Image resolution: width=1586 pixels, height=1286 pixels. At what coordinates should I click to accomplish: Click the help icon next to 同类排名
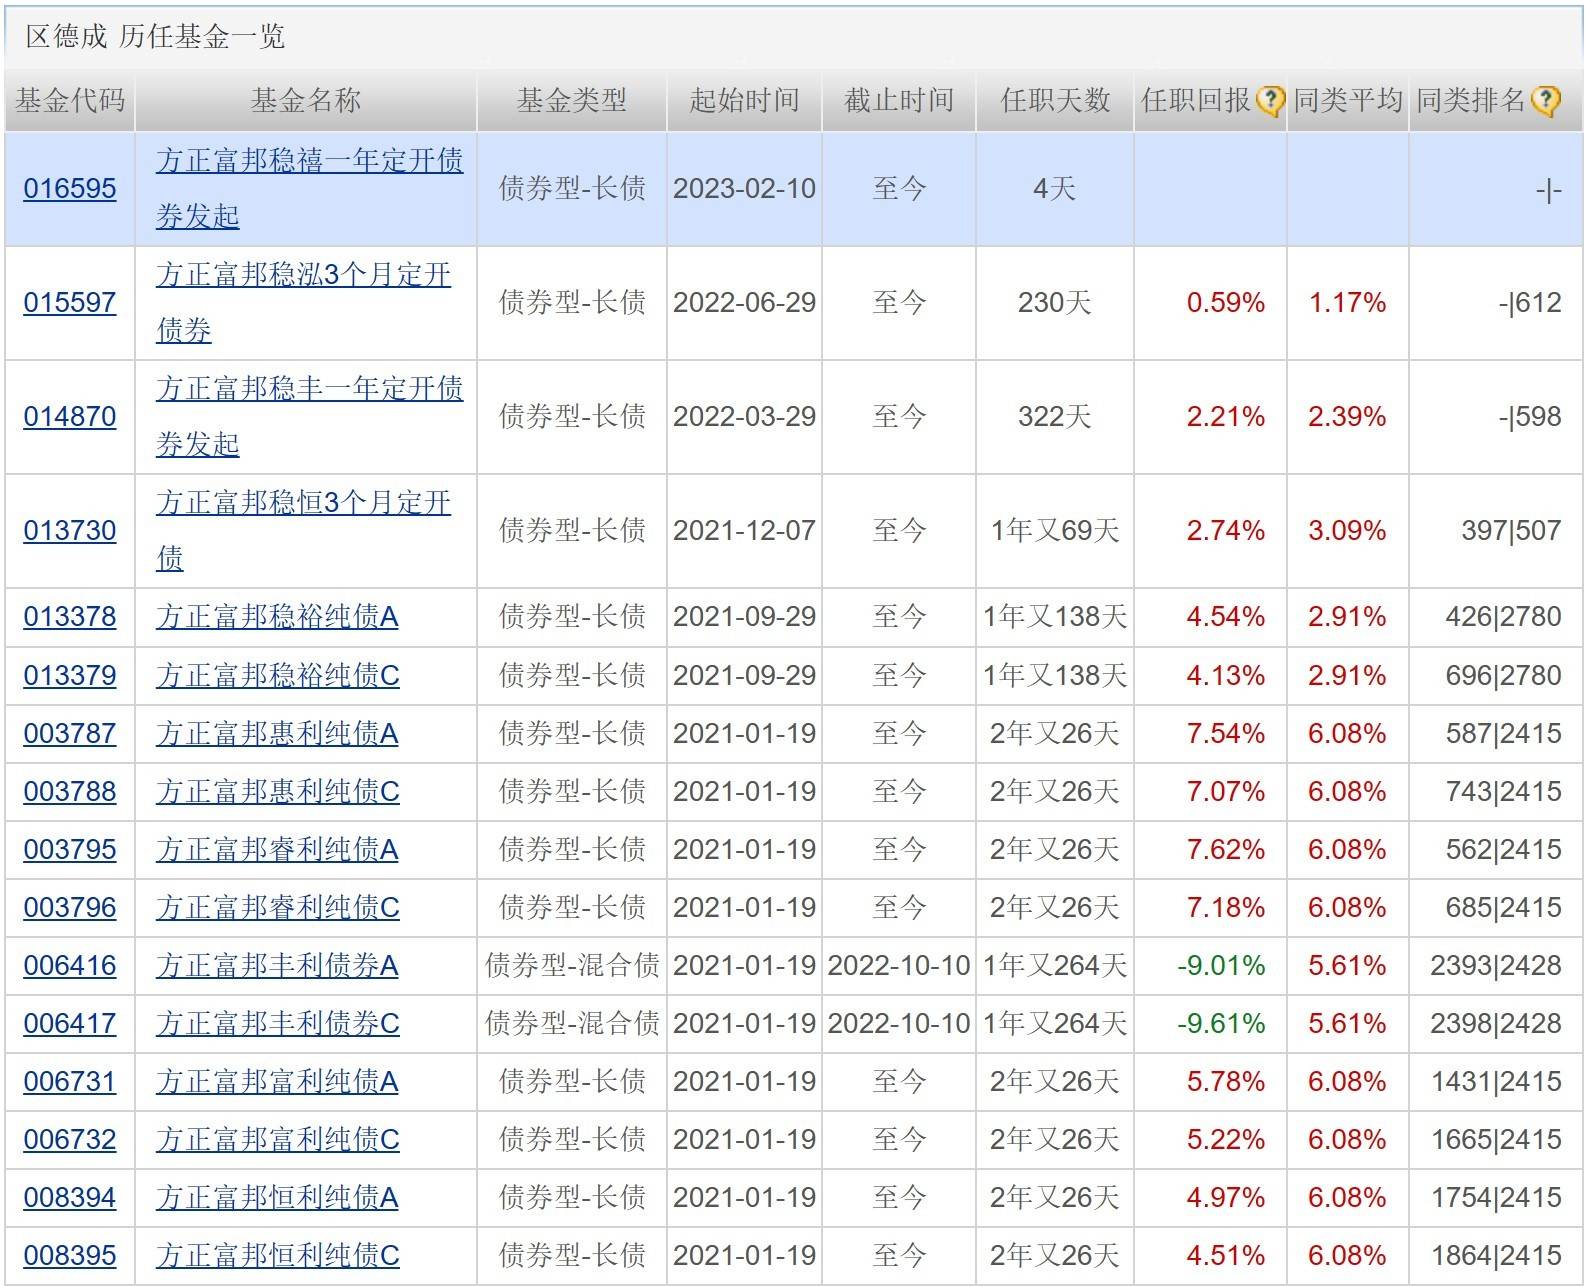(1545, 100)
